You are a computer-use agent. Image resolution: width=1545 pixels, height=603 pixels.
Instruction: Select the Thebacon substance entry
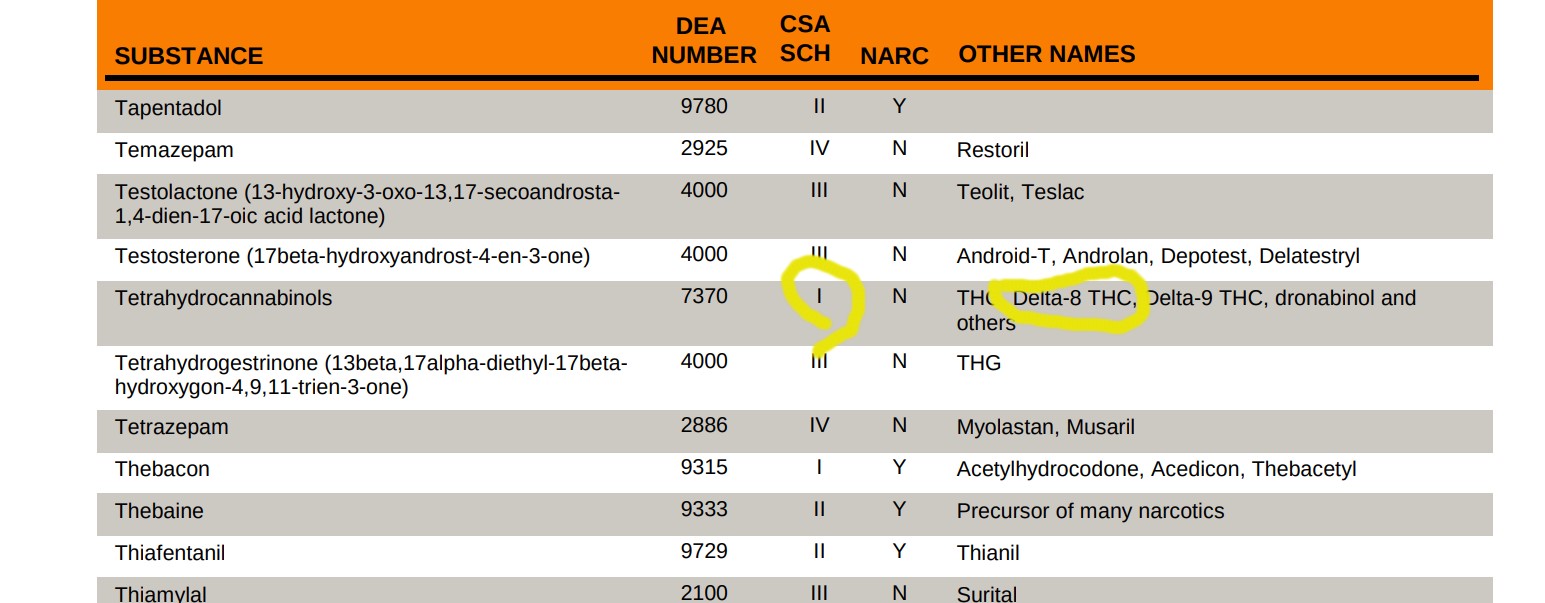pyautogui.click(x=162, y=469)
